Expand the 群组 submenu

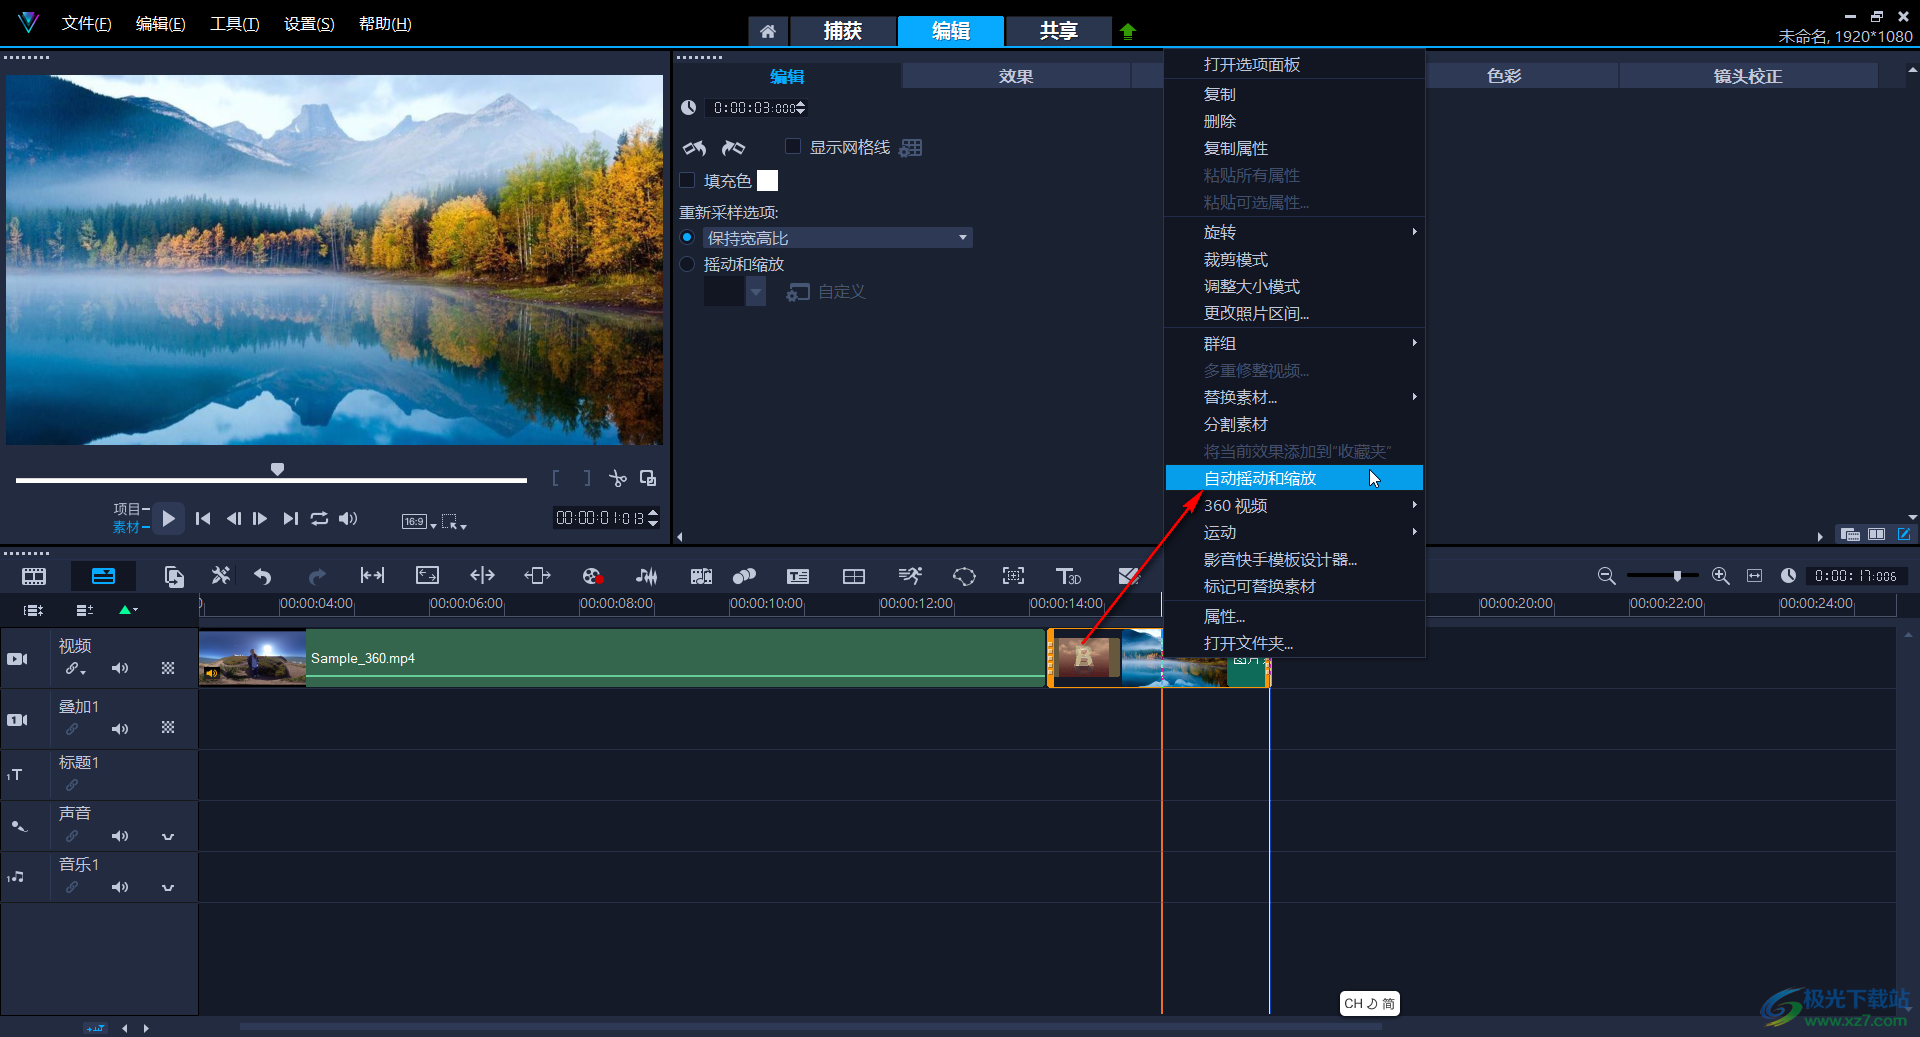[1294, 343]
